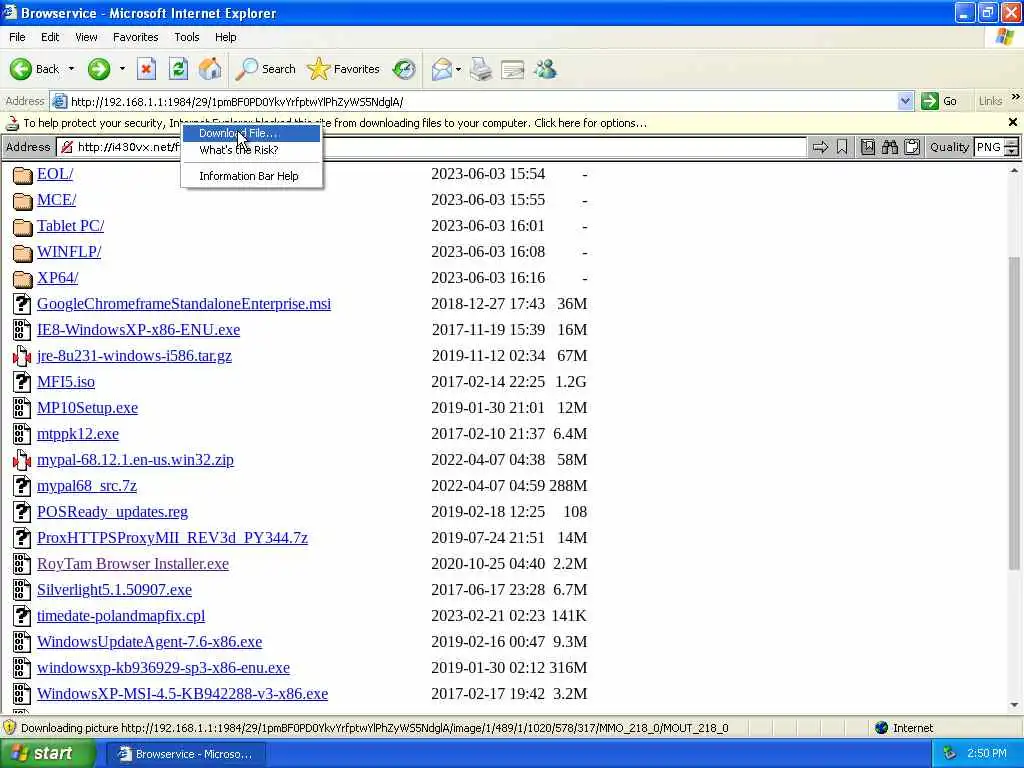Open the Tools menu
Screen dimensions: 1024x768
187,37
